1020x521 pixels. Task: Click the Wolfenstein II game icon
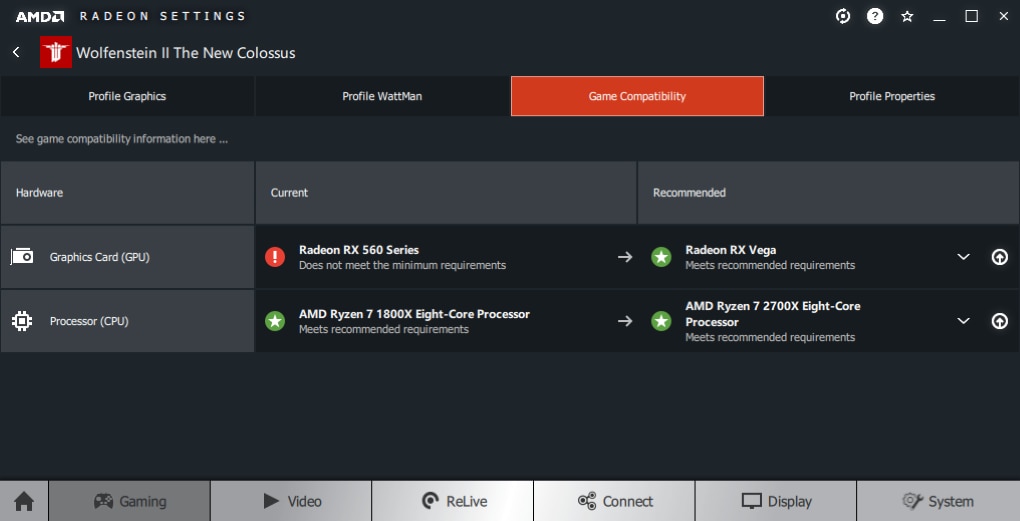56,52
